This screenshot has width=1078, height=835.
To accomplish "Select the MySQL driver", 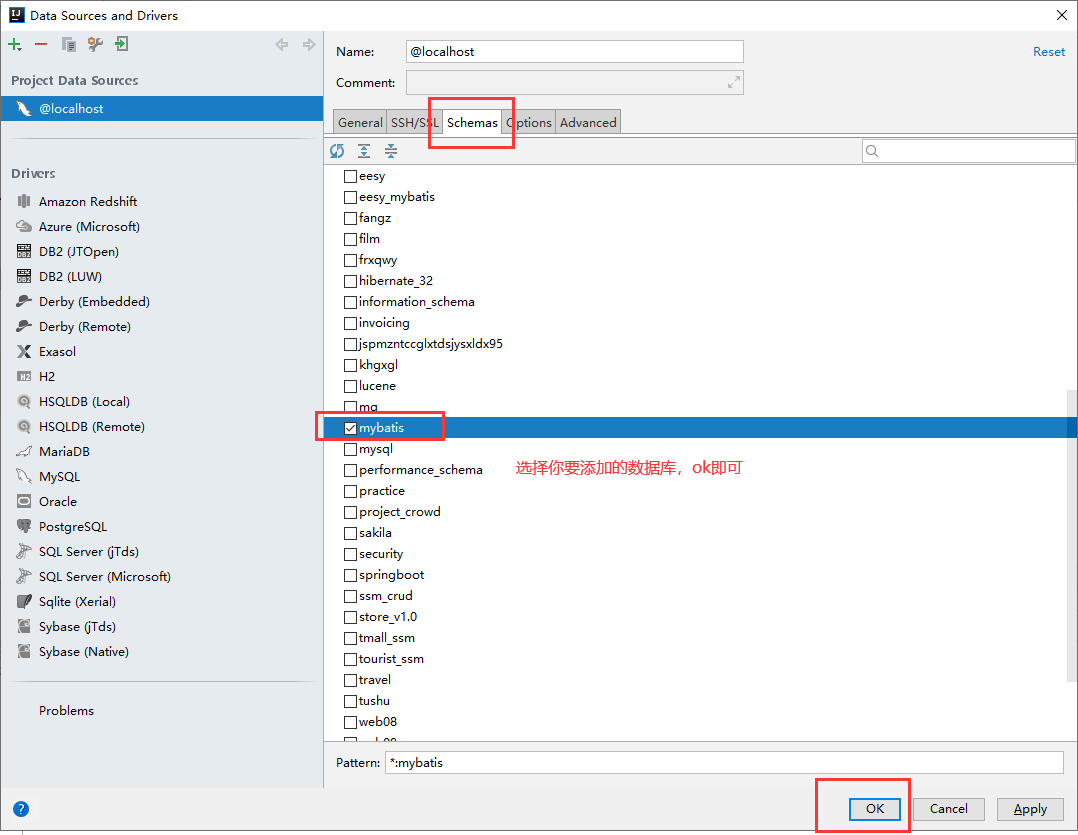I will click(59, 476).
